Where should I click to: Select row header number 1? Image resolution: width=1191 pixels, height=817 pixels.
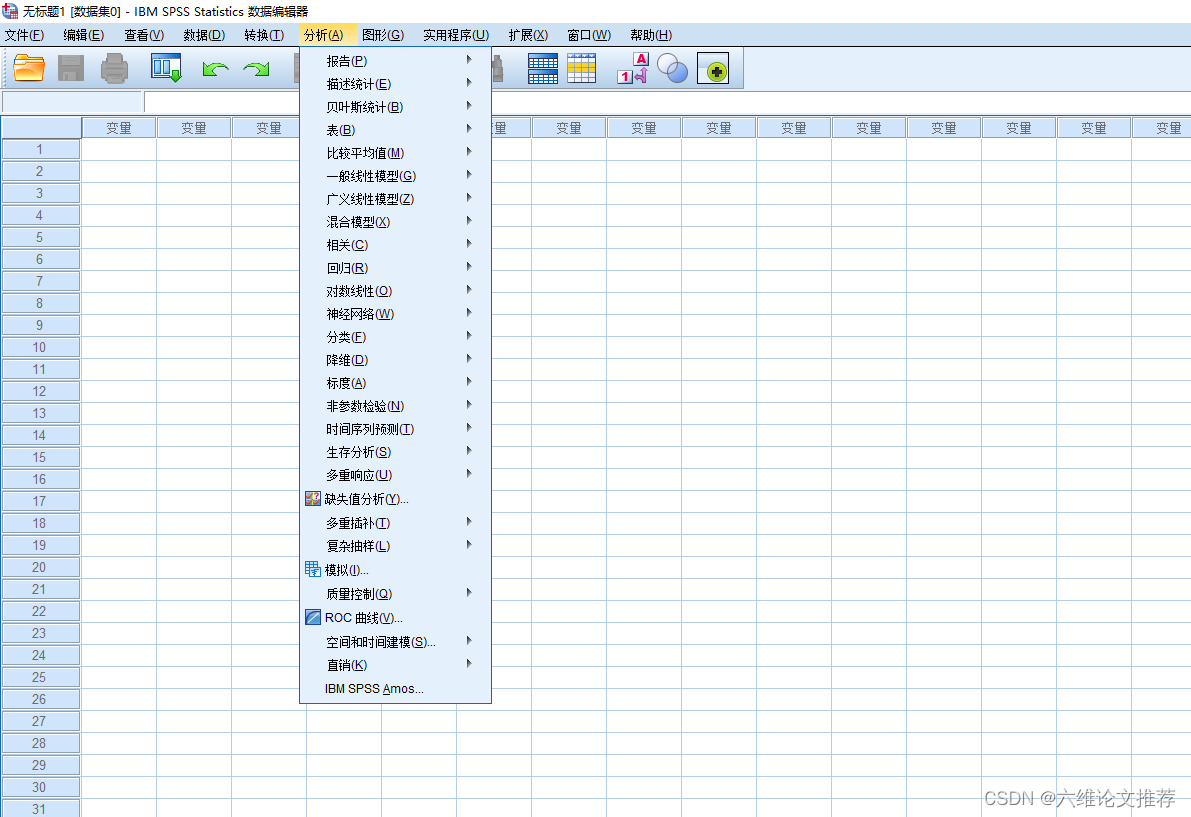[40, 150]
